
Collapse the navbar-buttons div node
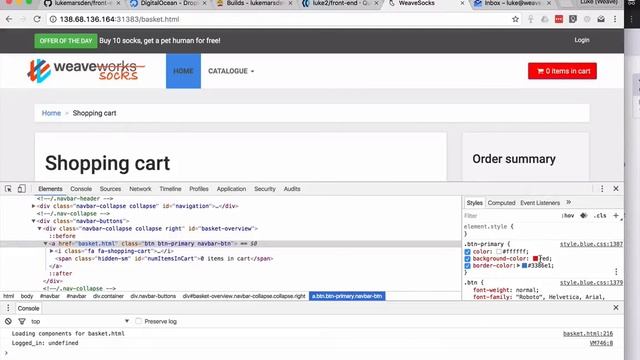33,221
